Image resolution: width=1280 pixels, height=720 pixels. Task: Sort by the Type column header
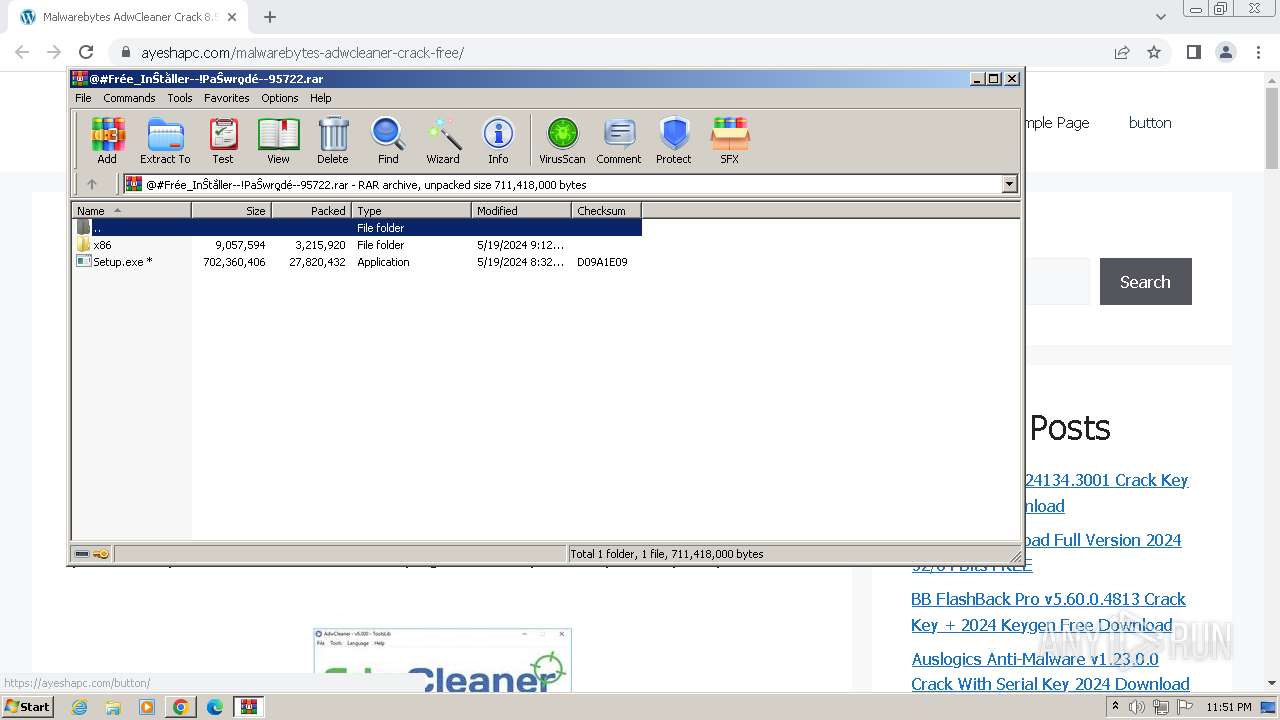click(411, 210)
